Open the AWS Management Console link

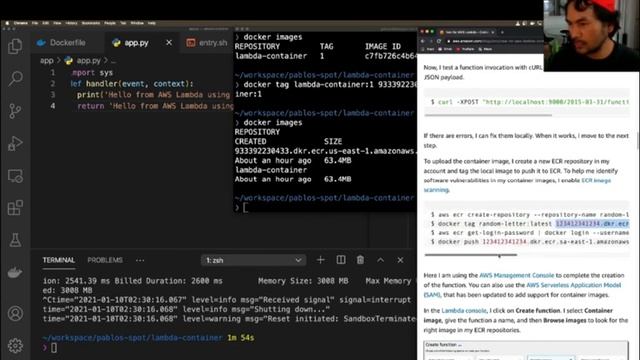point(516,275)
